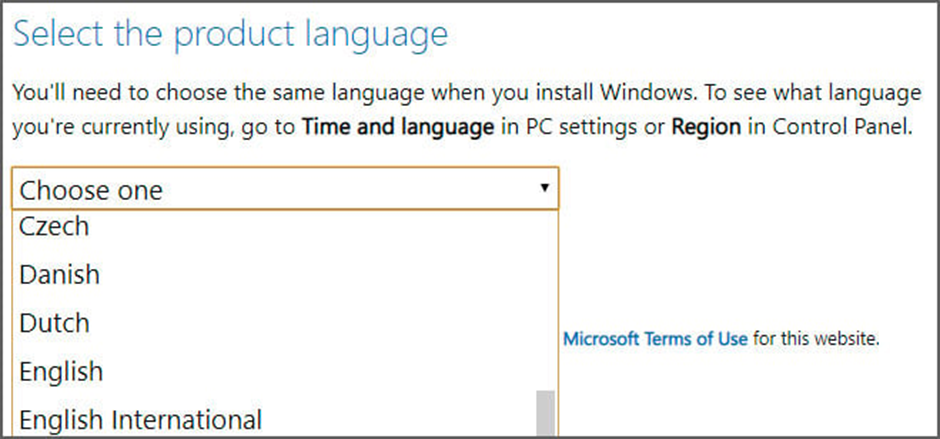
Task: Click the language dropdown's small arrow
Action: tap(544, 188)
